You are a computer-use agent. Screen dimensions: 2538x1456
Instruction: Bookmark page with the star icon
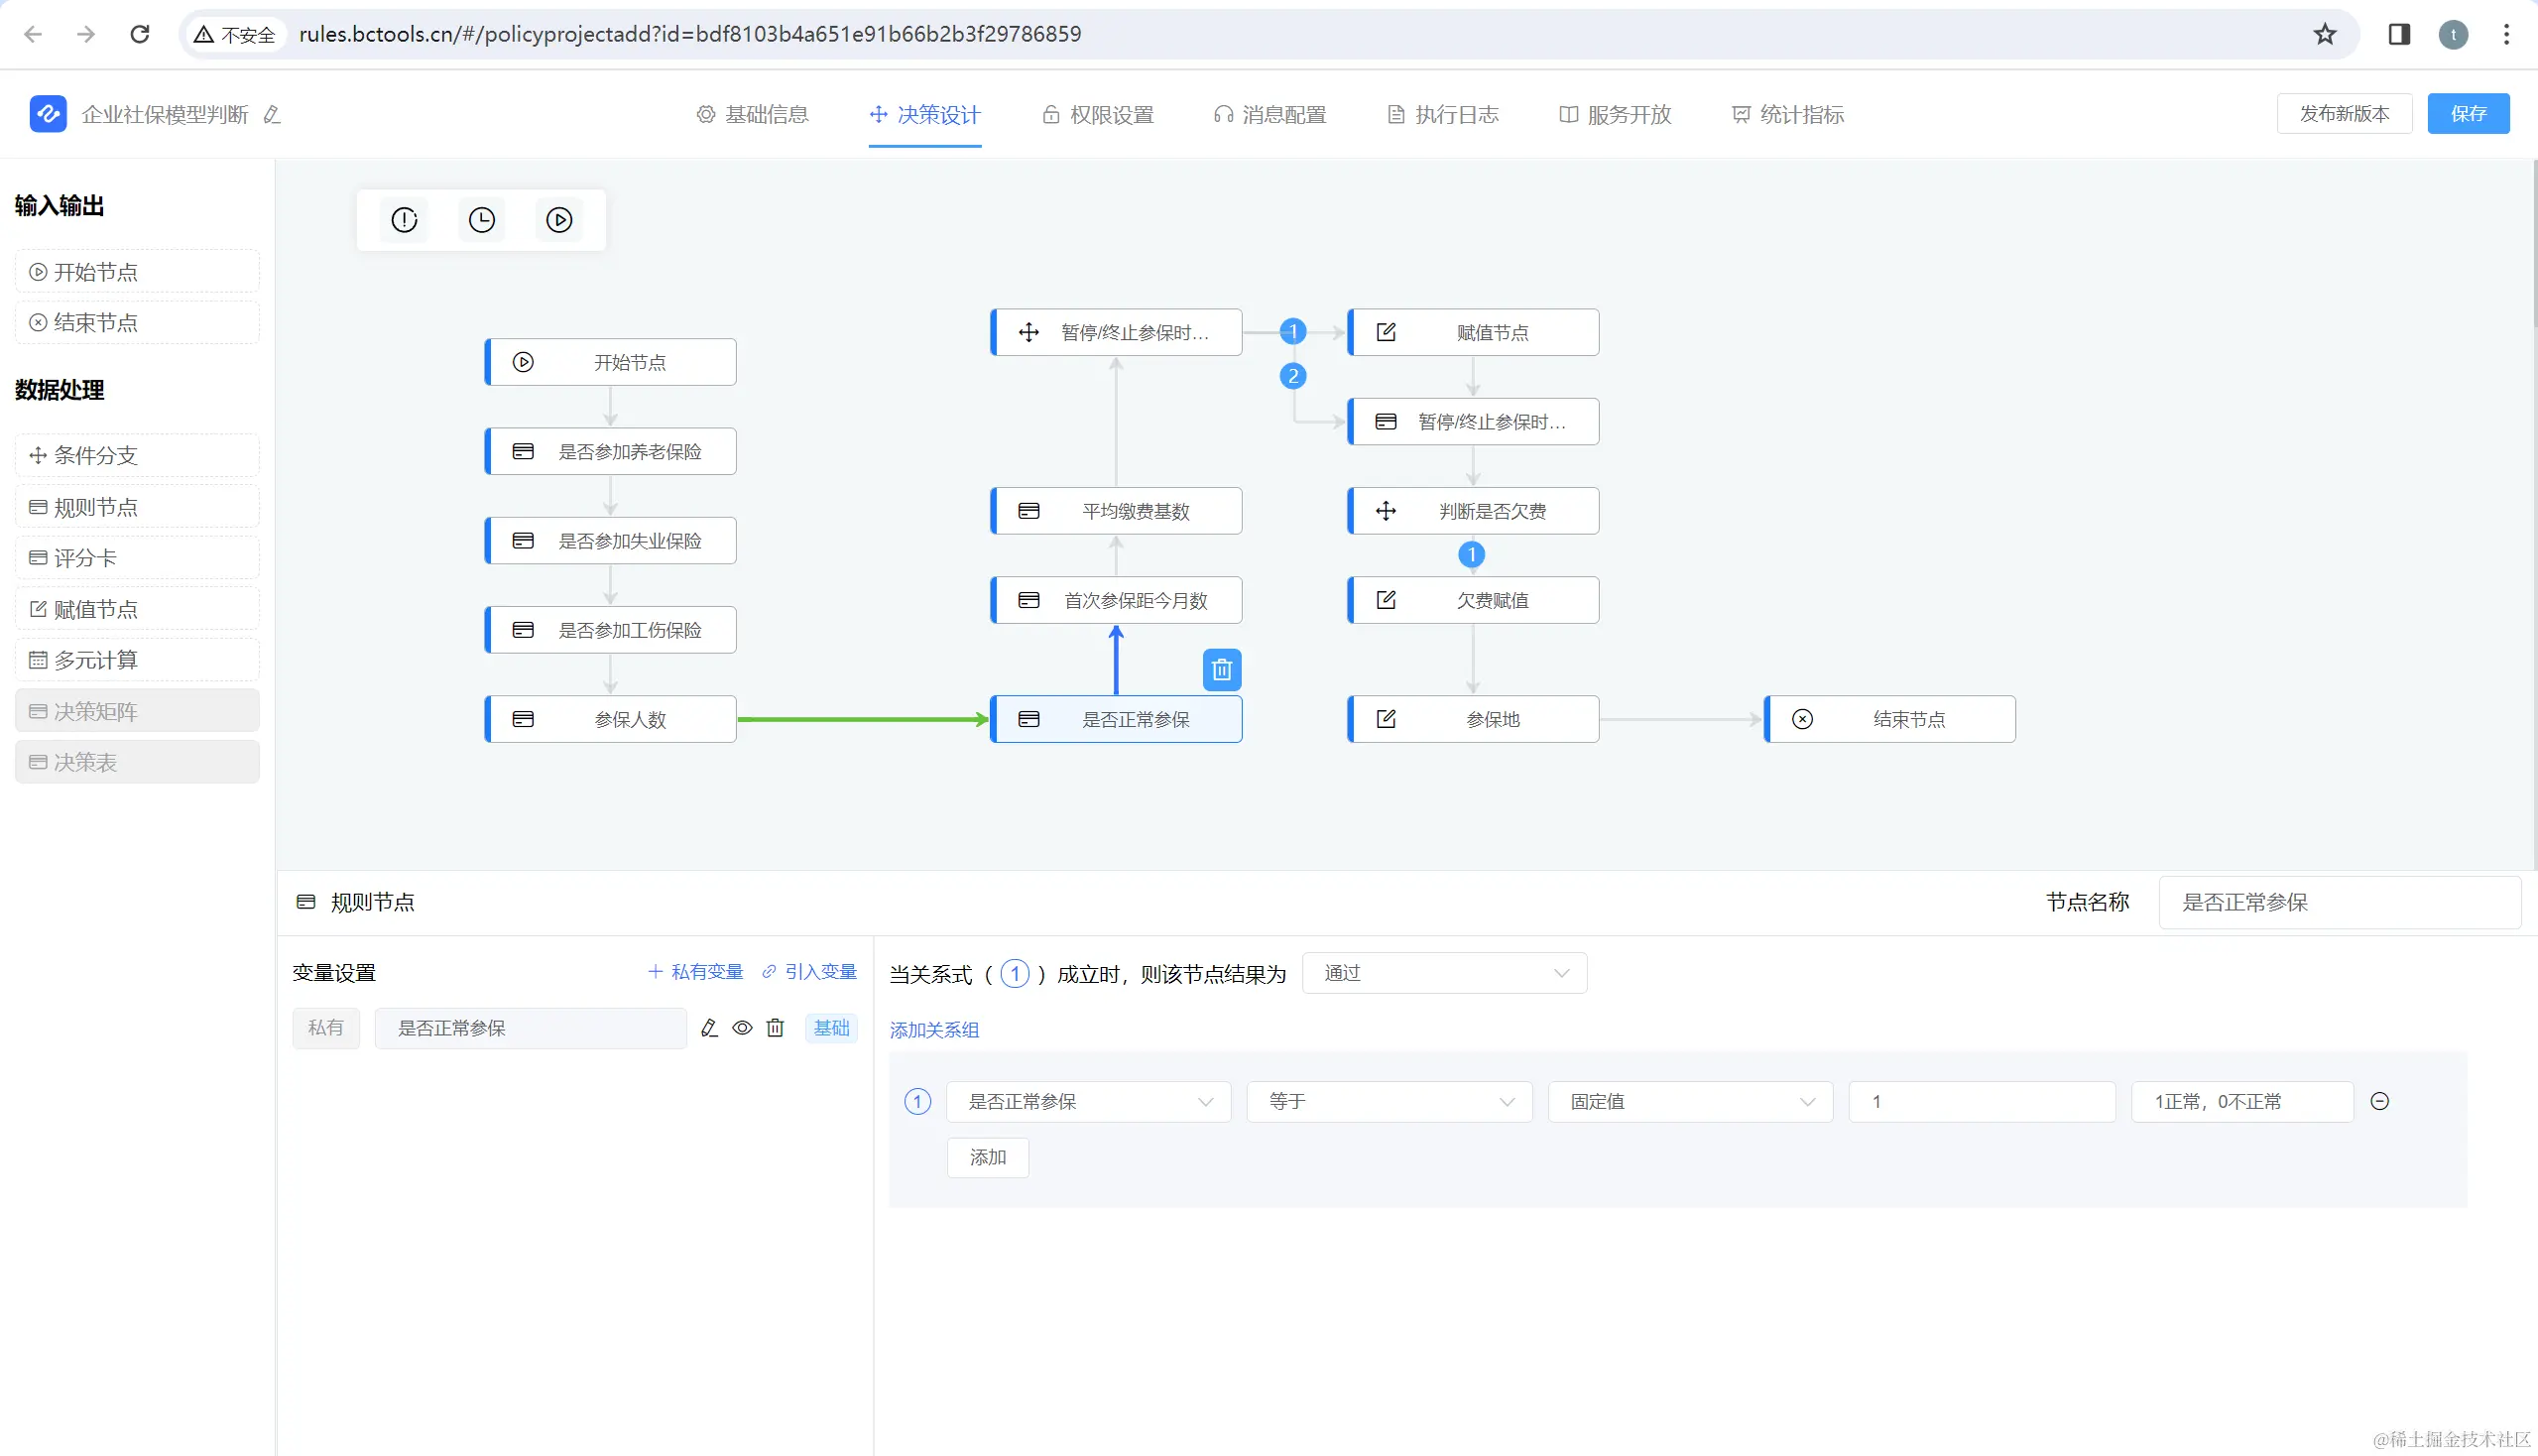click(x=2324, y=34)
